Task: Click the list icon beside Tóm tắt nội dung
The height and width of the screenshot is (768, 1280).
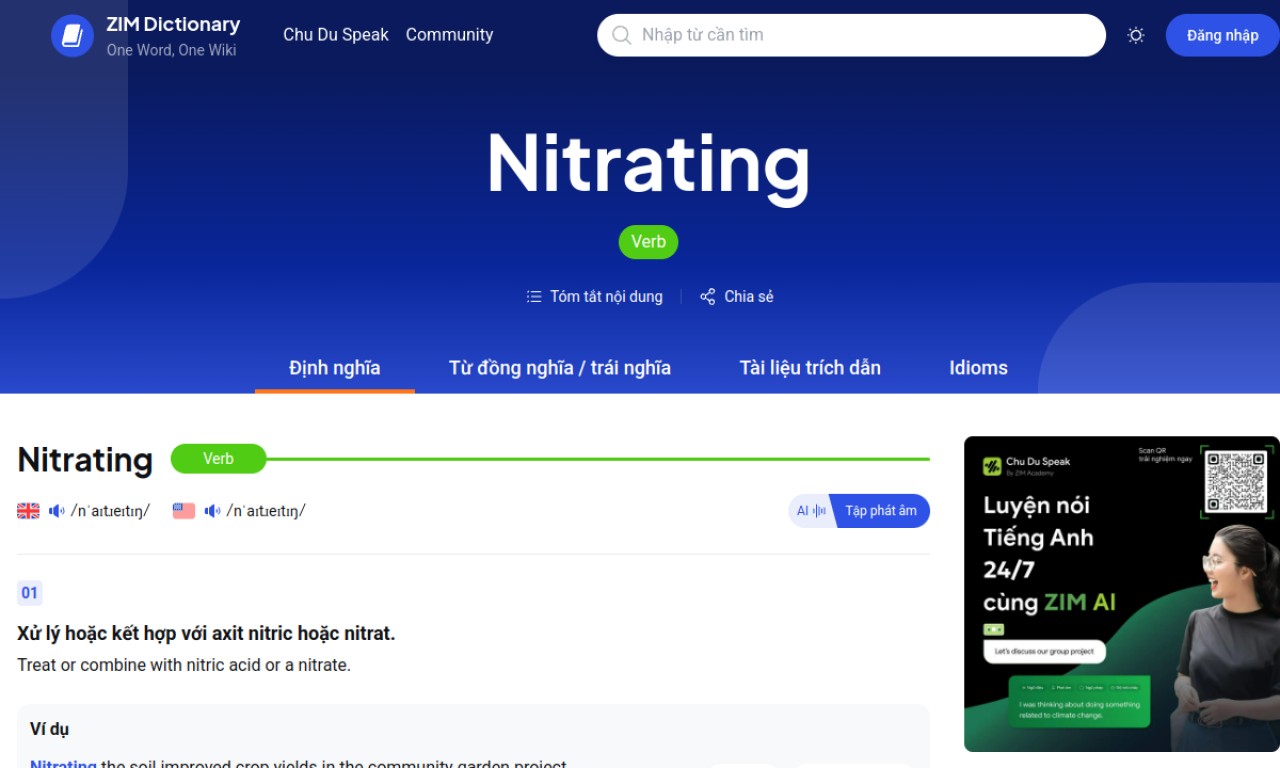Action: point(534,296)
